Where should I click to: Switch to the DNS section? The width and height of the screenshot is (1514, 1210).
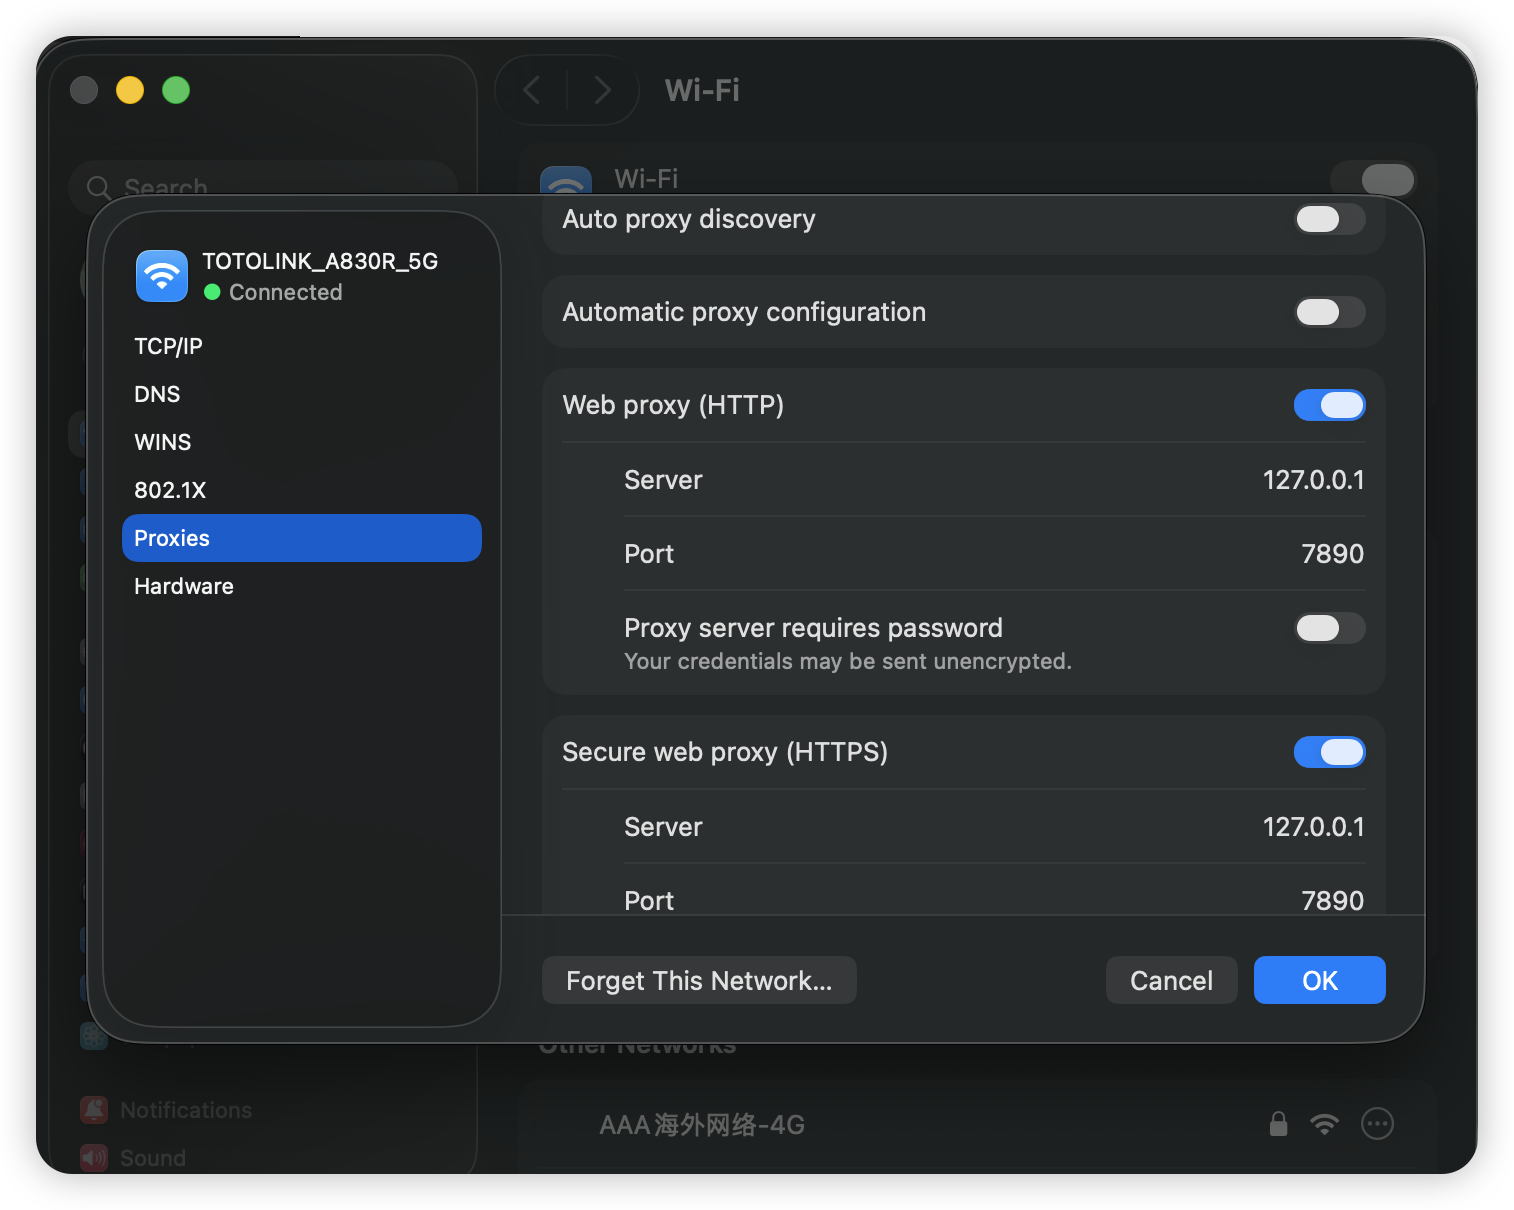click(x=157, y=394)
